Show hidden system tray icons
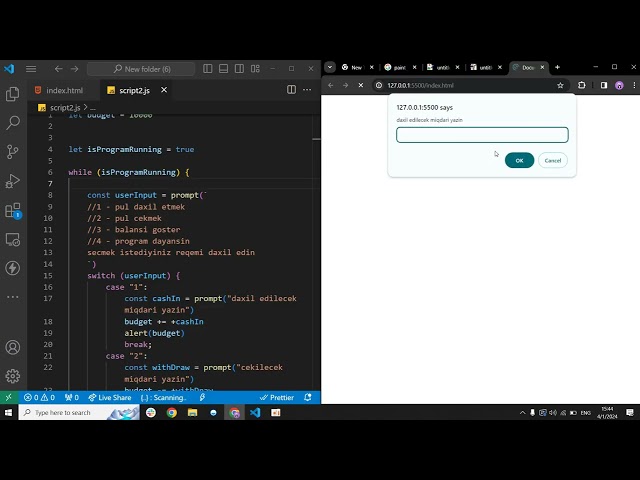This screenshot has width=640, height=480. [522, 413]
